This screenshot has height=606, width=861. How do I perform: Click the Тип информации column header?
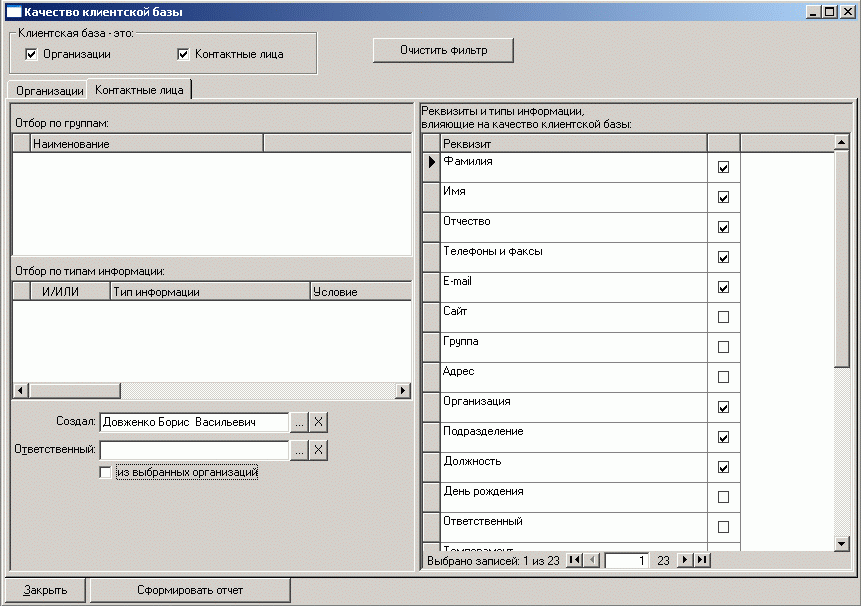210,291
